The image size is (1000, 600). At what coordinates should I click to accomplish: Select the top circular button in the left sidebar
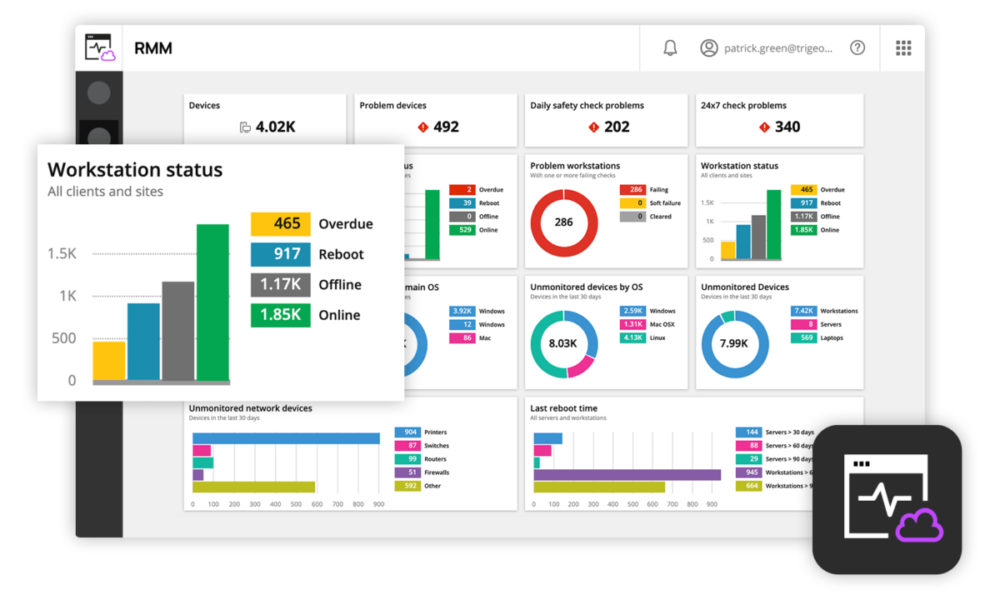pyautogui.click(x=99, y=93)
